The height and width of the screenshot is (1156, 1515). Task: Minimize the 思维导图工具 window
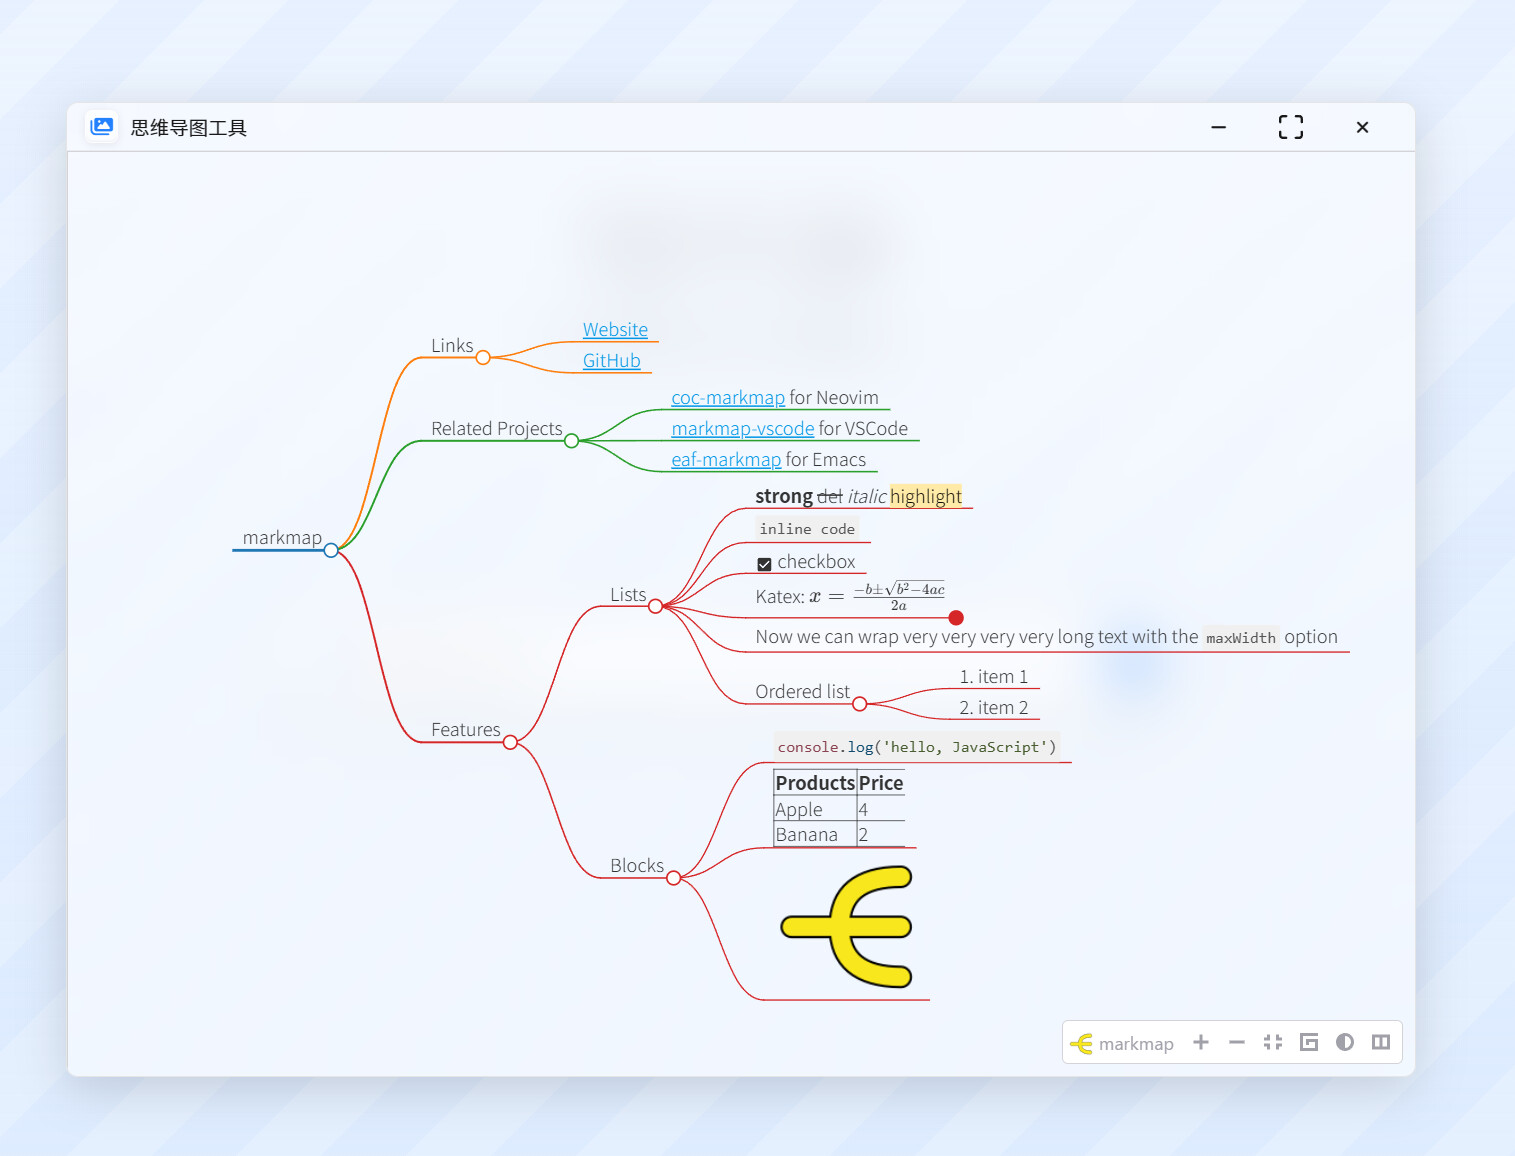pyautogui.click(x=1218, y=127)
